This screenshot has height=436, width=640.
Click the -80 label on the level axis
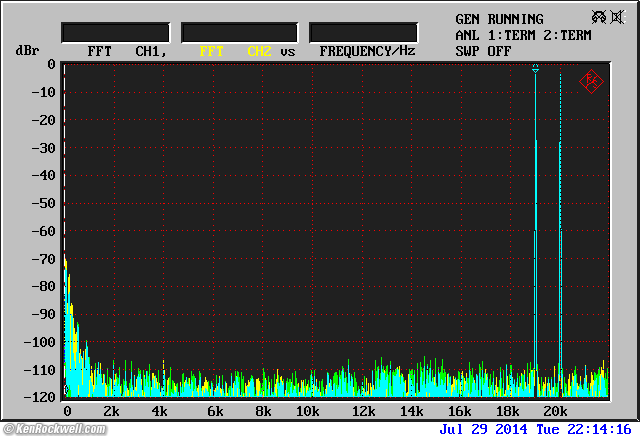coord(43,286)
